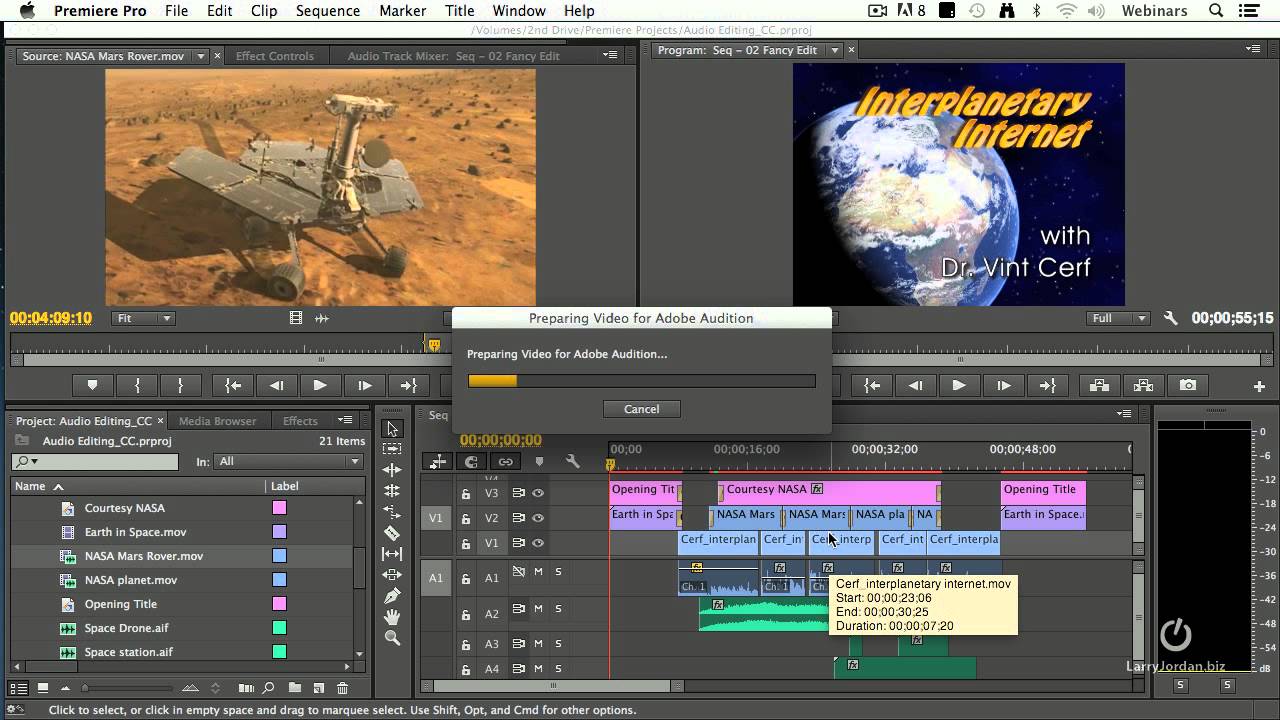This screenshot has height=720, width=1280.
Task: Toggle V2 track output eye
Action: (x=538, y=518)
